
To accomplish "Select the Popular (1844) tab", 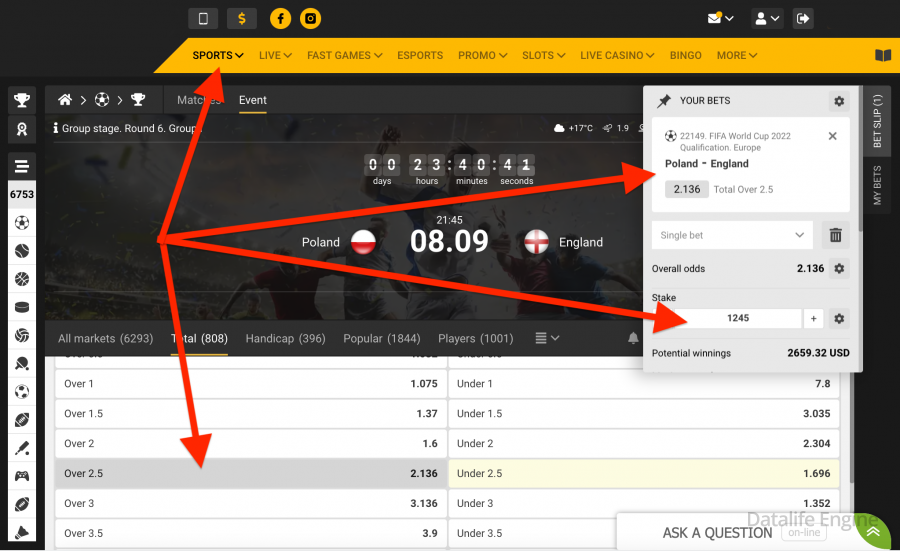I will (x=382, y=339).
